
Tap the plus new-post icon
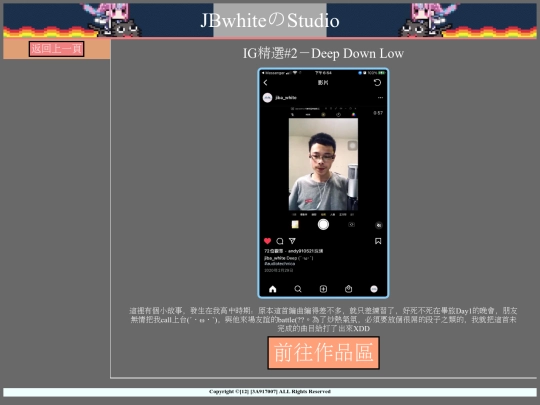click(x=323, y=289)
